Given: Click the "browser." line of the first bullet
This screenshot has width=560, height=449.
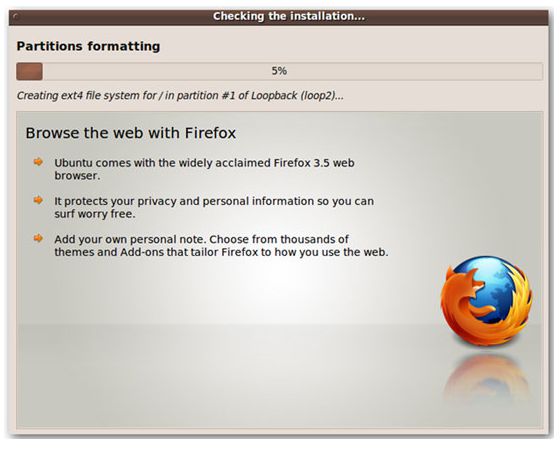Looking at the screenshot, I should pos(77,176).
